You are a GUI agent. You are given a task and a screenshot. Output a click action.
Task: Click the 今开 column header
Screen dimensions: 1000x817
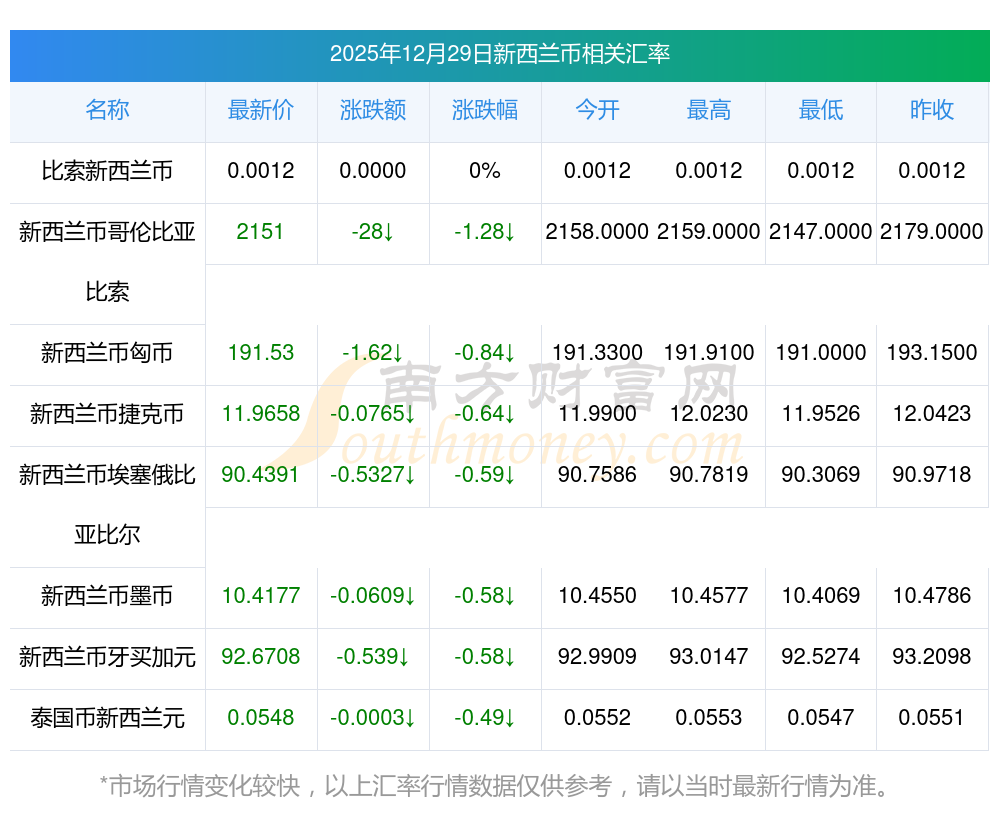coord(597,110)
